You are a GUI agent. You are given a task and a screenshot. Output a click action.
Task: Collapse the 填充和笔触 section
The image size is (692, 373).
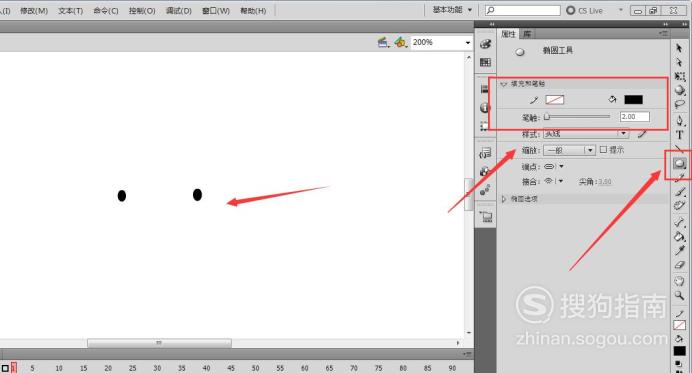tap(504, 83)
